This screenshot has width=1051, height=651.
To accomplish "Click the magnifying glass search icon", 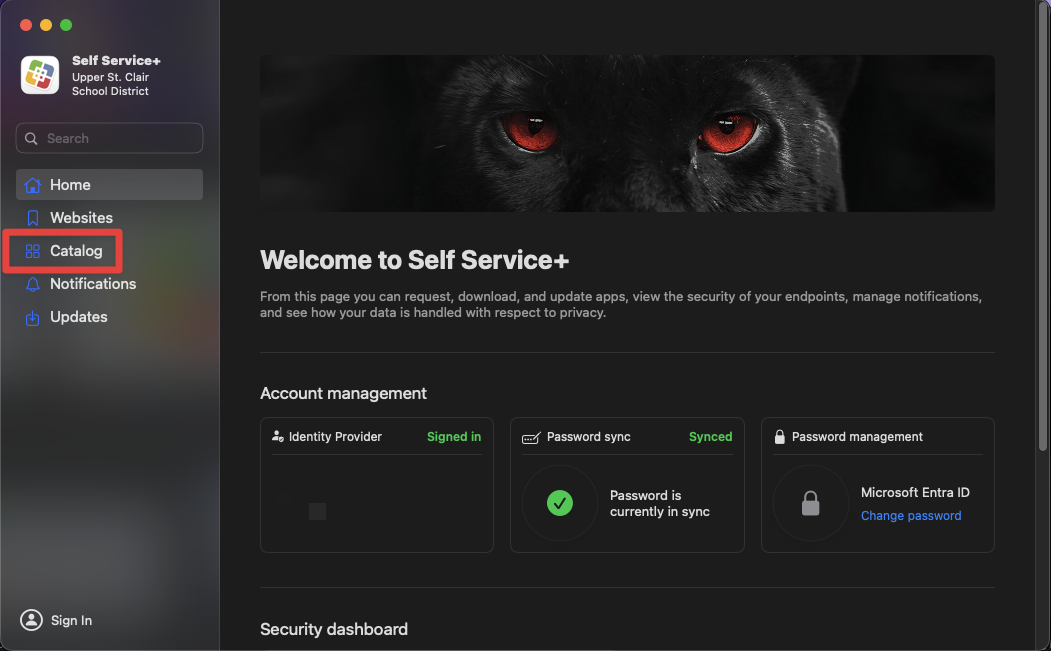I will pyautogui.click(x=31, y=139).
